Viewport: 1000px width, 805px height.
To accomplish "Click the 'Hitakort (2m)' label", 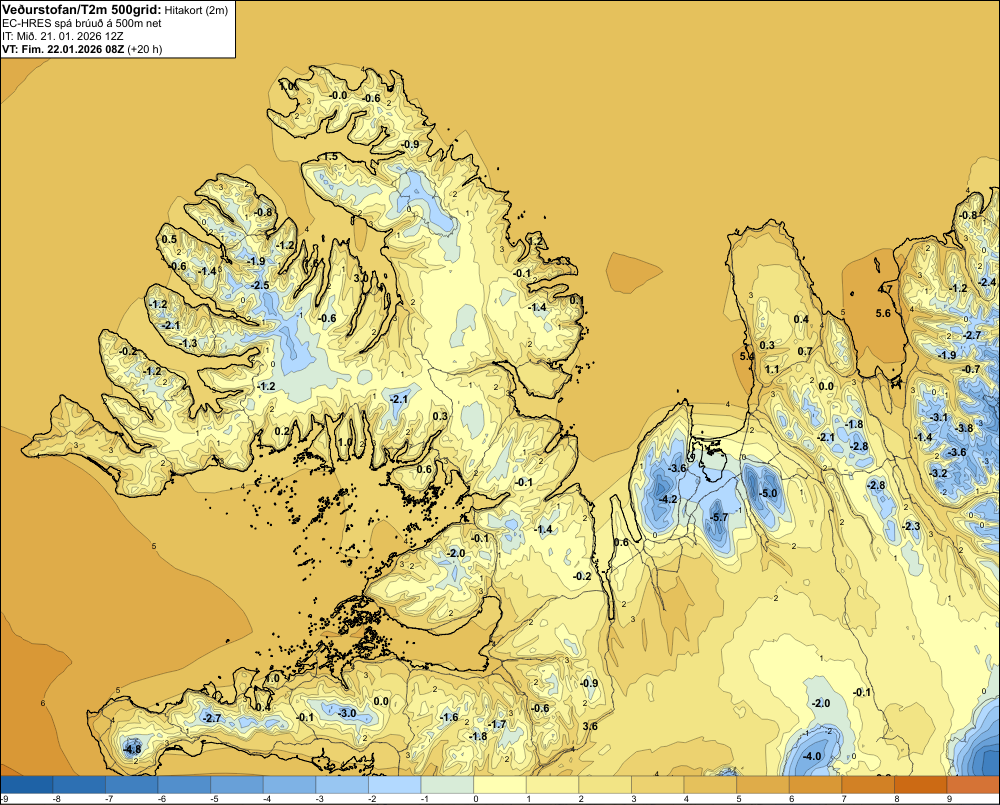I will pos(195,10).
